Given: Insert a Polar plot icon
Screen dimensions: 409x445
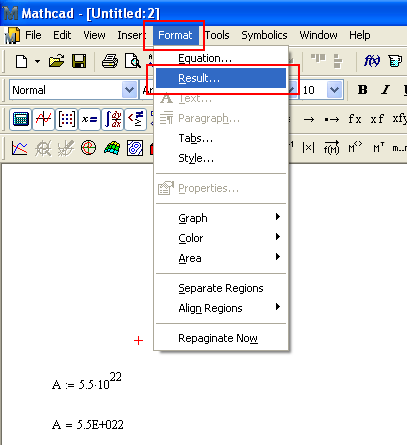Looking at the screenshot, I should [x=88, y=148].
